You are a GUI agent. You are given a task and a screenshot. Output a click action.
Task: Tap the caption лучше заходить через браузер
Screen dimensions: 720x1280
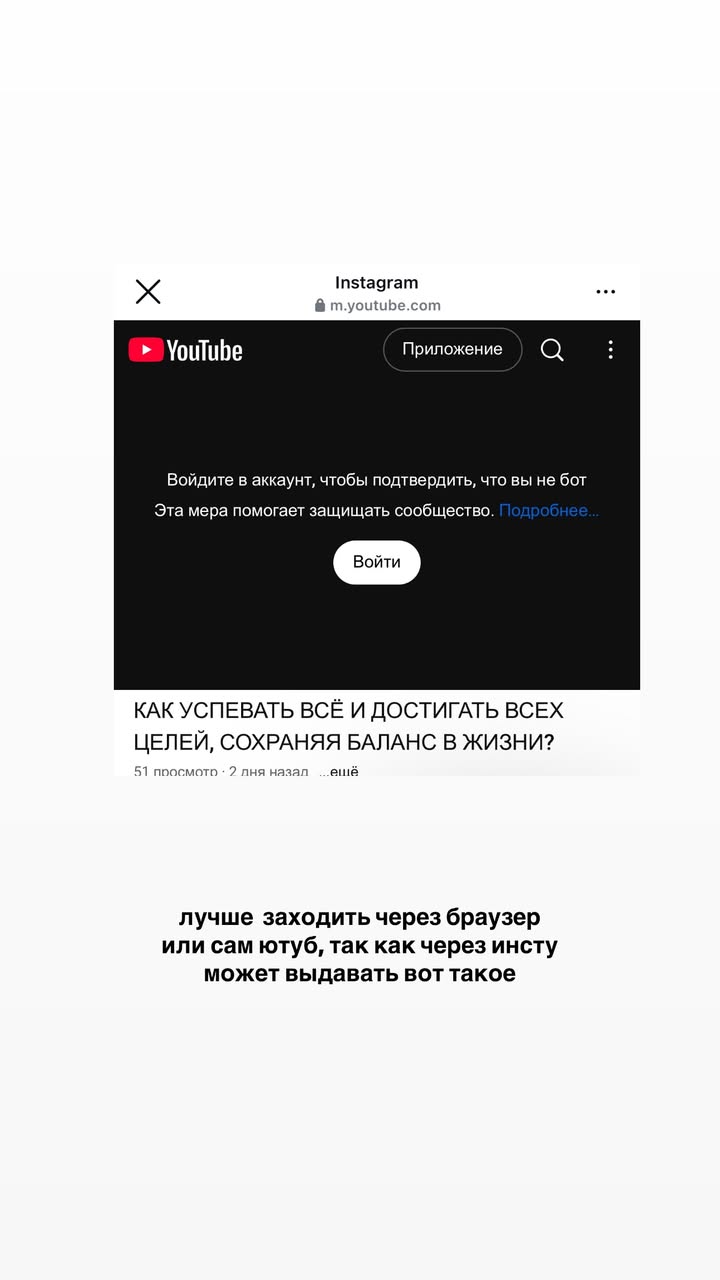[x=360, y=917]
